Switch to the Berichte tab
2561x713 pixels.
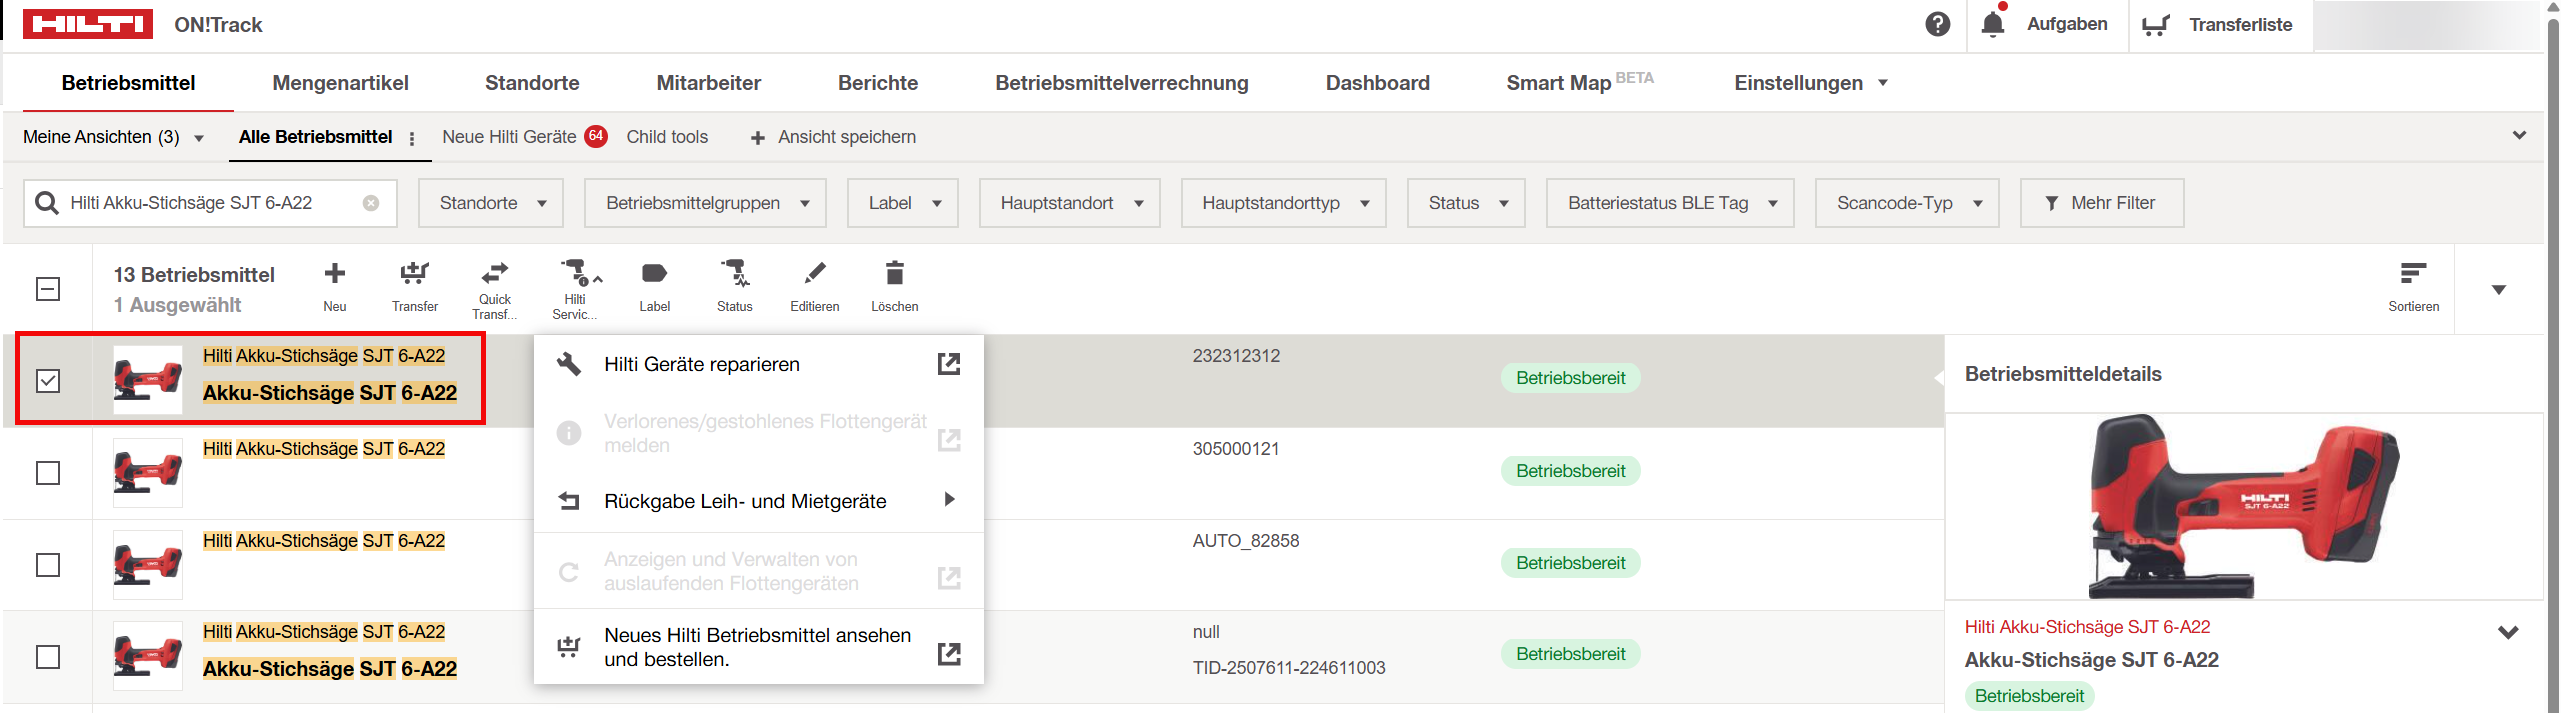pyautogui.click(x=878, y=83)
